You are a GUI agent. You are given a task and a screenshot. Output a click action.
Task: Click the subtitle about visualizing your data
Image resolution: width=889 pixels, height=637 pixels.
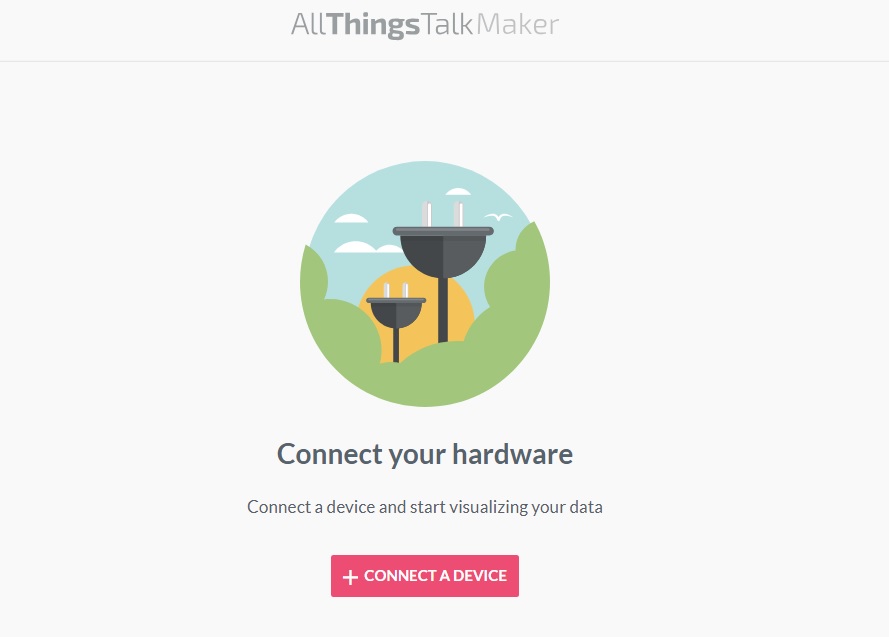coord(425,507)
